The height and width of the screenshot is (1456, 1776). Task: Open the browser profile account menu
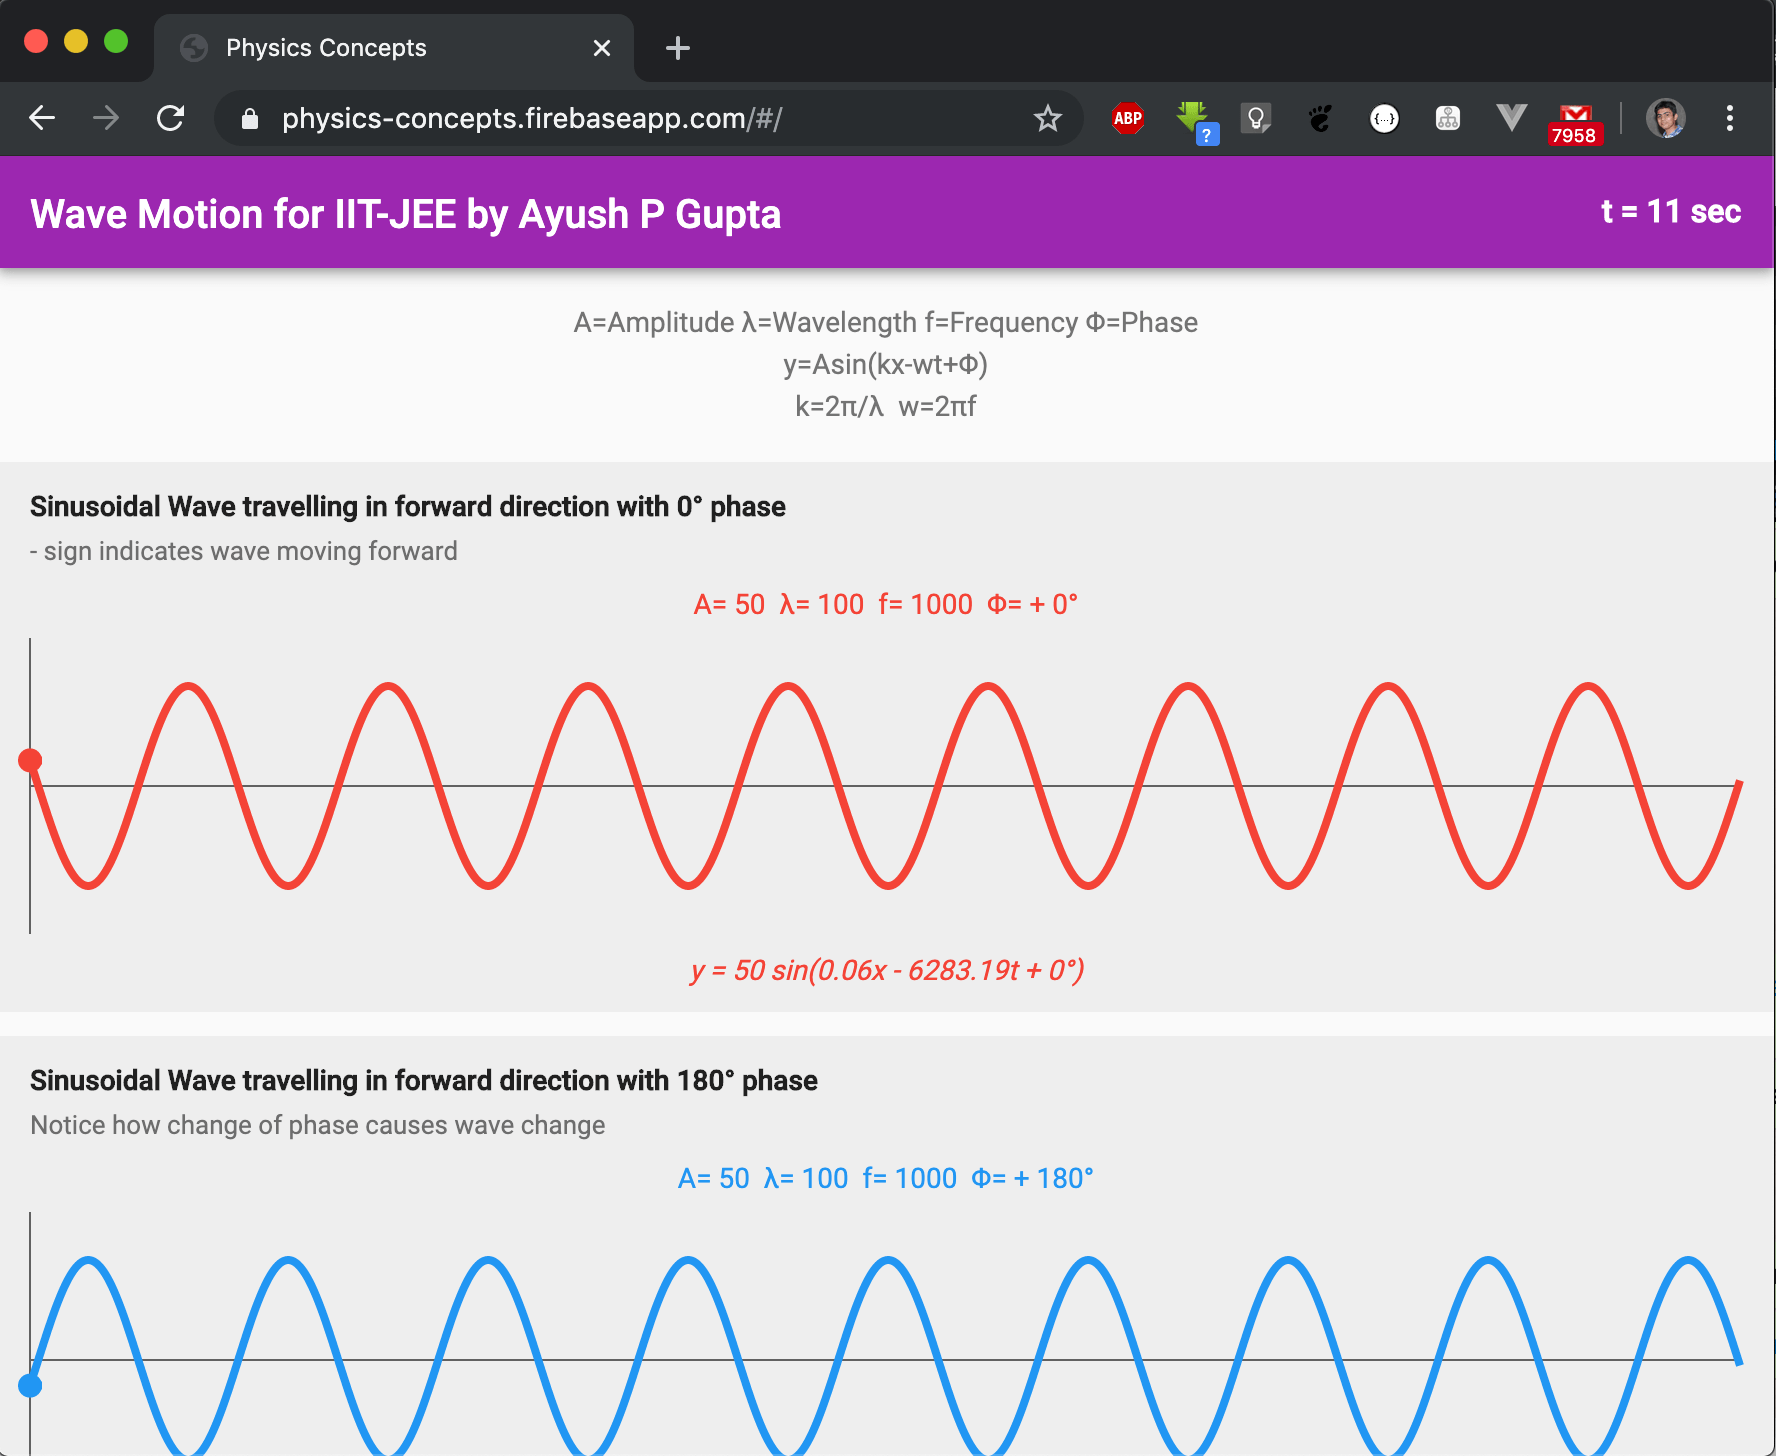1666,118
